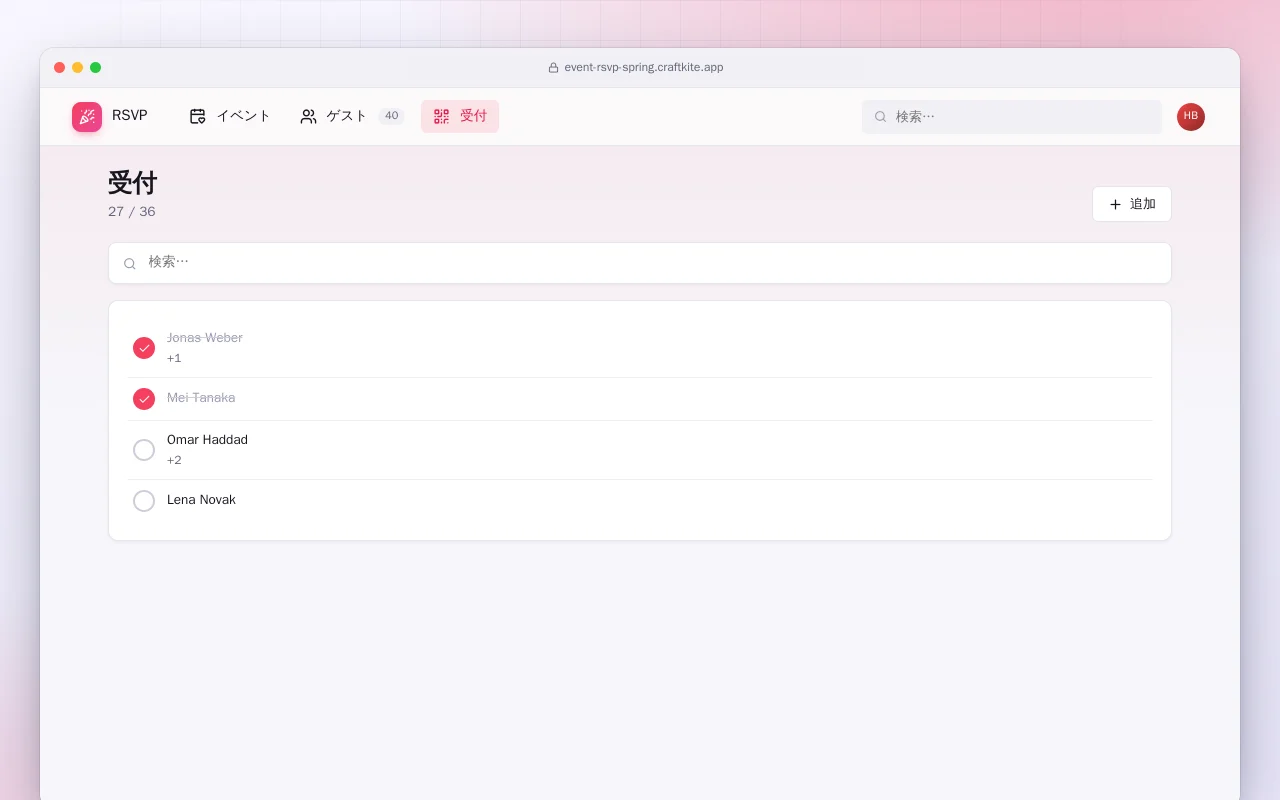Screen dimensions: 1280x800
Task: Uncheck Jonas Weber check-in toggle
Action: pyautogui.click(x=144, y=348)
